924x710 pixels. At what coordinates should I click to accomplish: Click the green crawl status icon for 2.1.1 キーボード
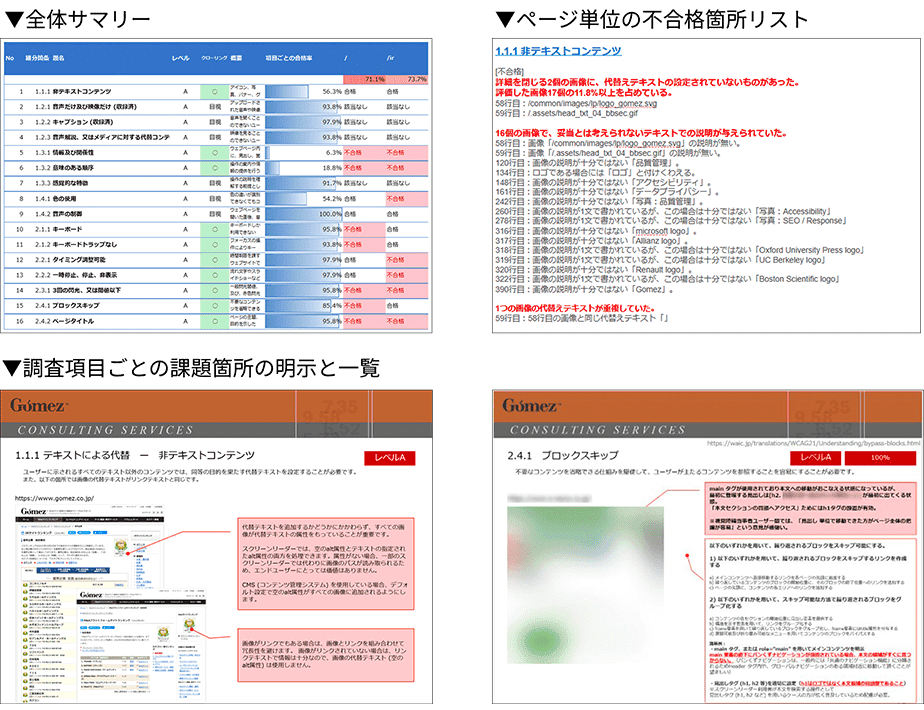pyautogui.click(x=214, y=231)
